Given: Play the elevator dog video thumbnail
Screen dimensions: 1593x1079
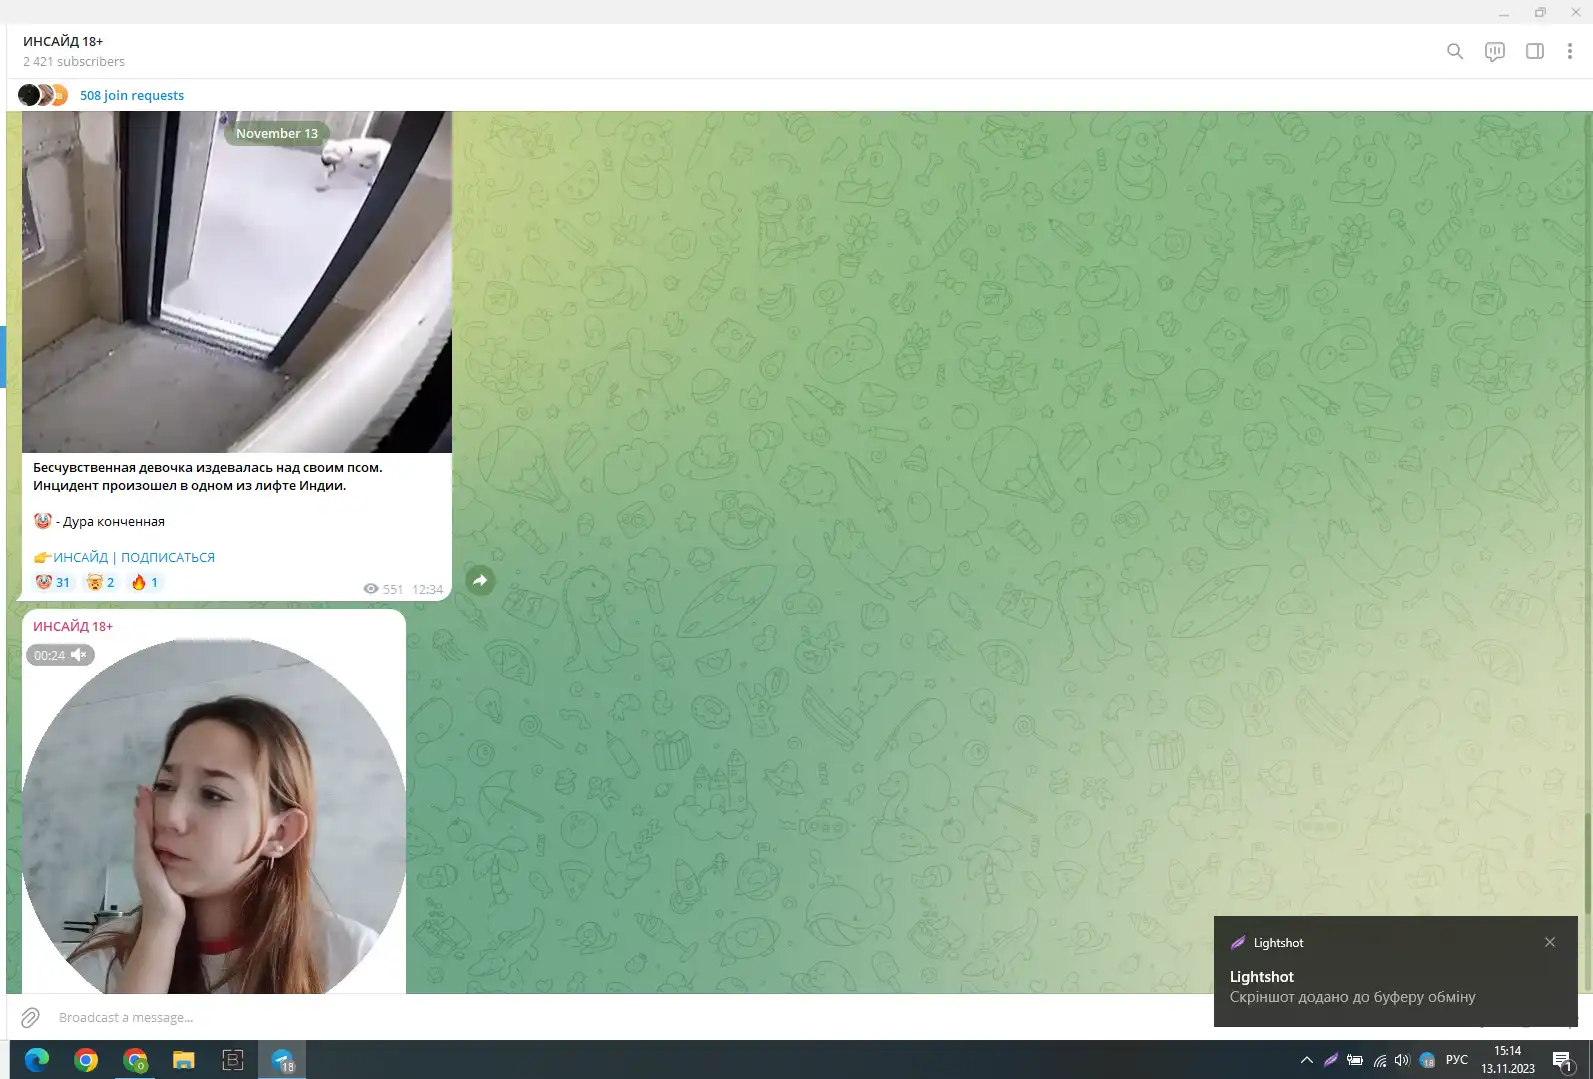Looking at the screenshot, I should pos(237,282).
